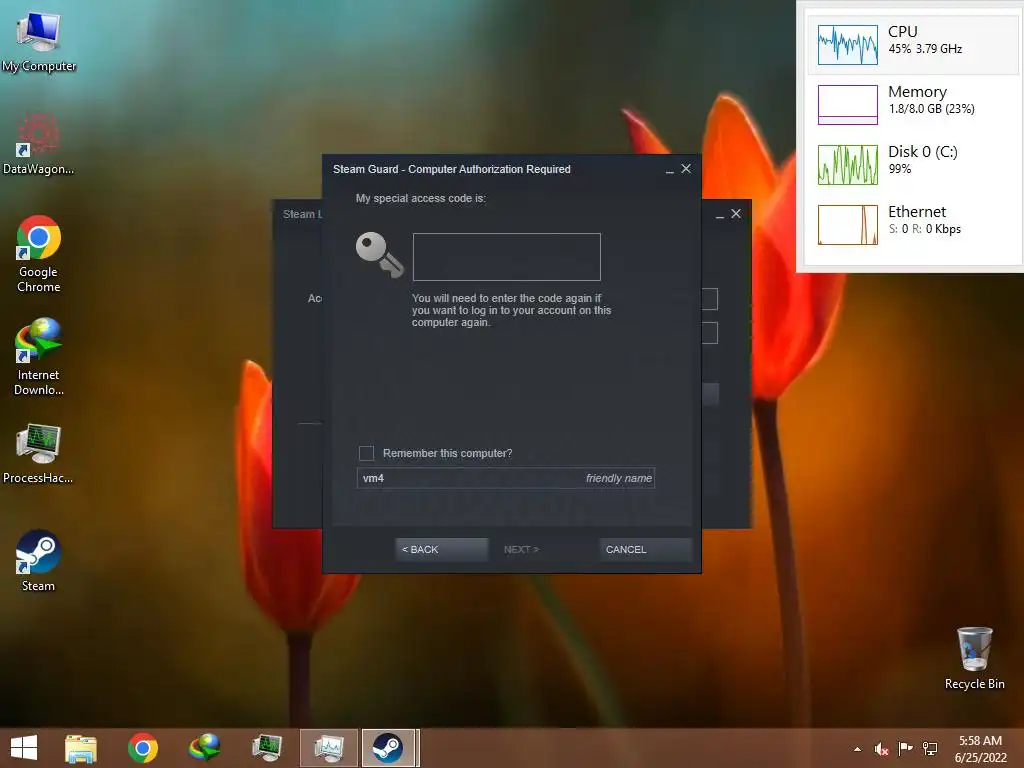Open Windows Start button
Image resolution: width=1024 pixels, height=768 pixels.
[x=24, y=748]
